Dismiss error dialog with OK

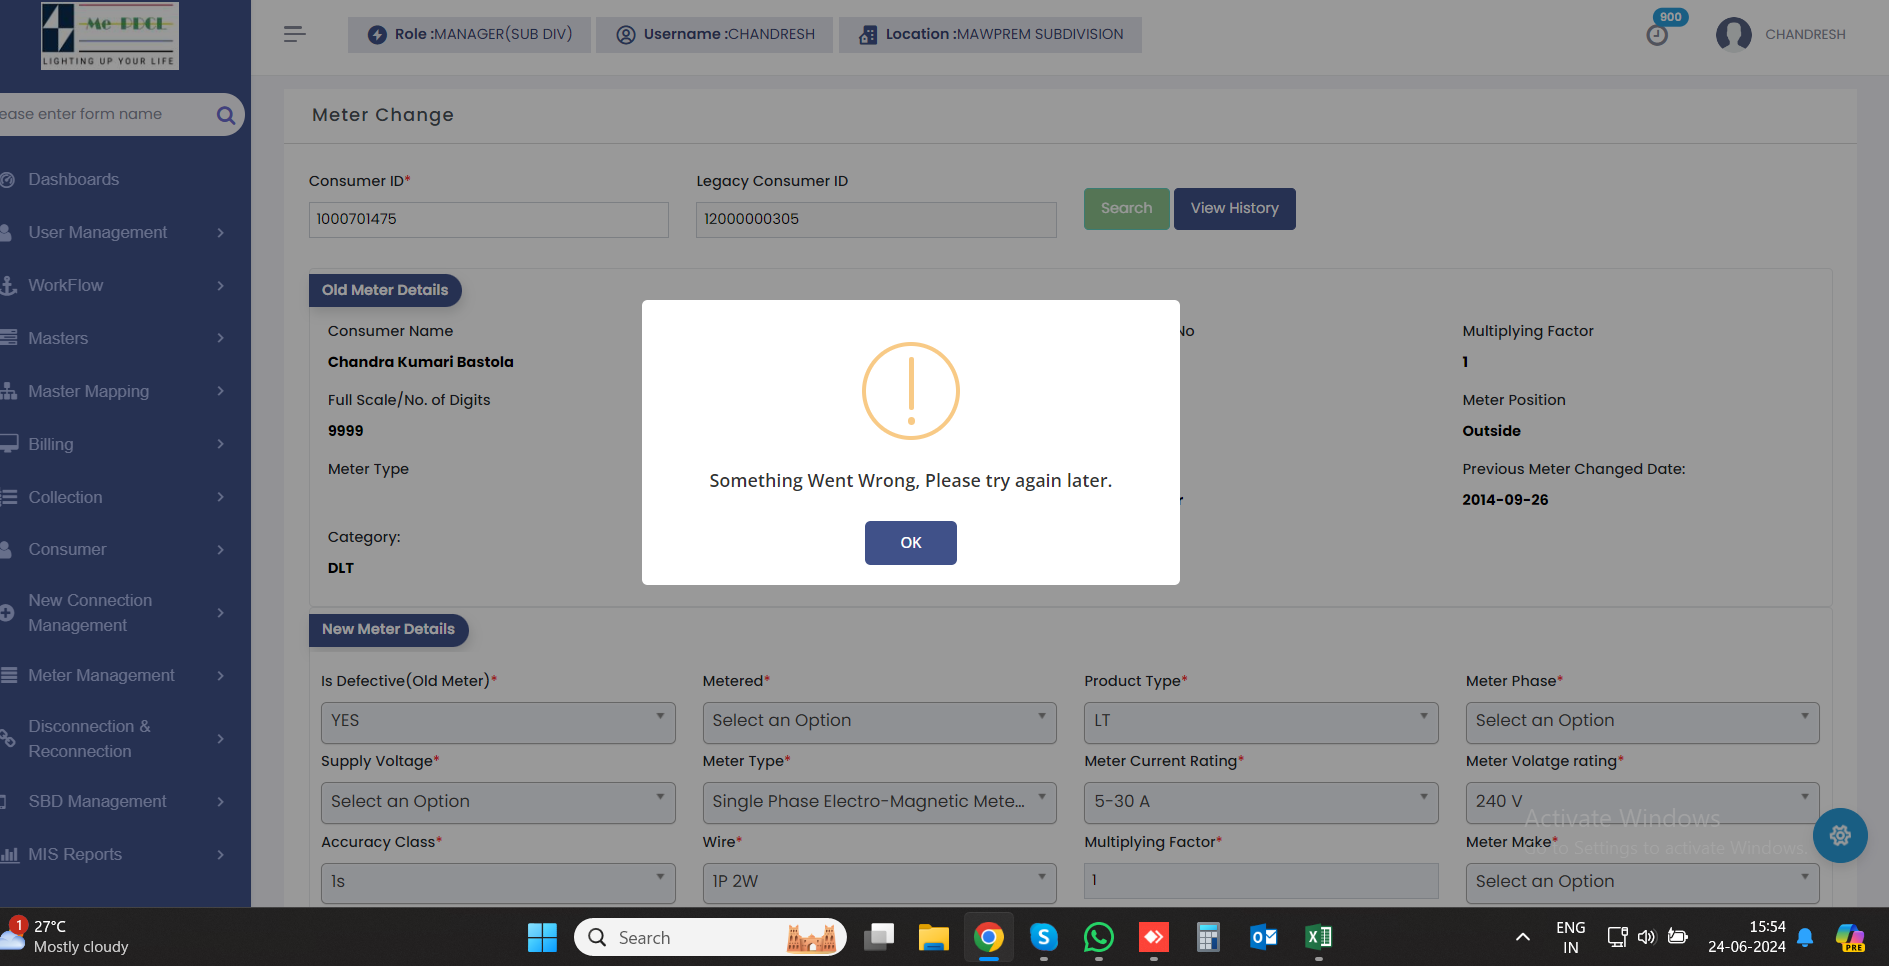pos(911,543)
